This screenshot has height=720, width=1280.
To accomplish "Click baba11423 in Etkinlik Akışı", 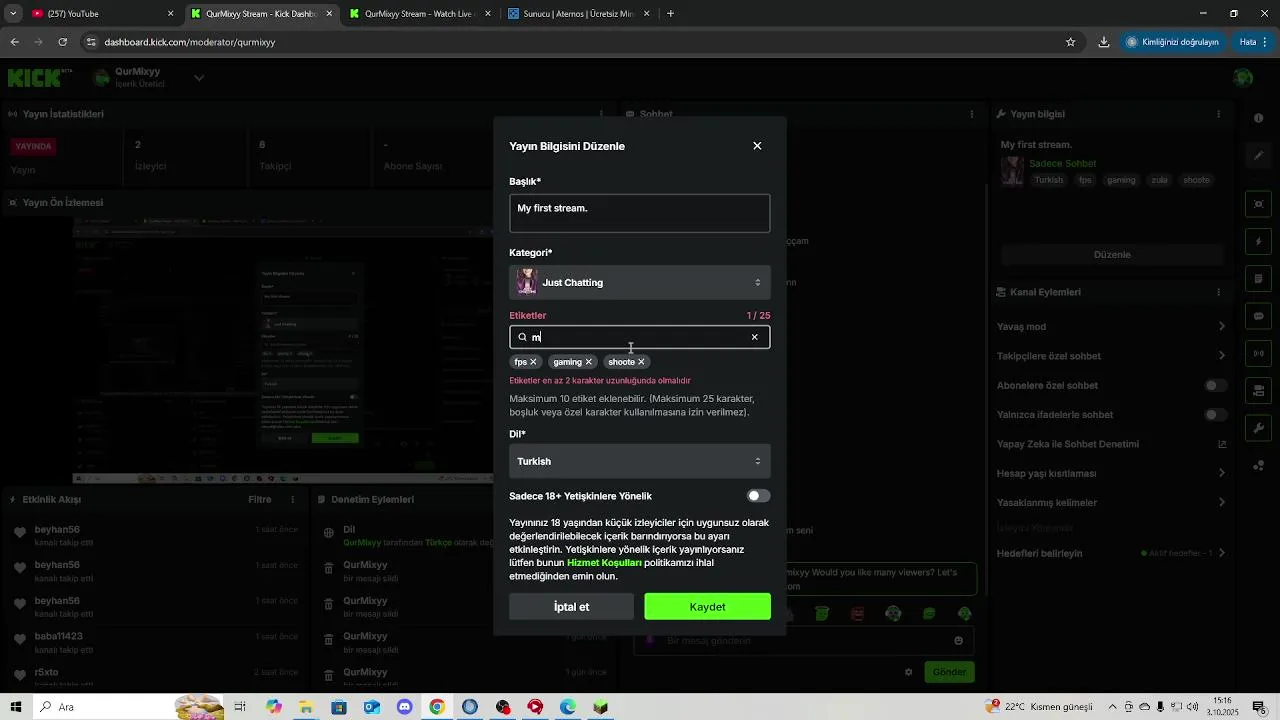I will [58, 636].
